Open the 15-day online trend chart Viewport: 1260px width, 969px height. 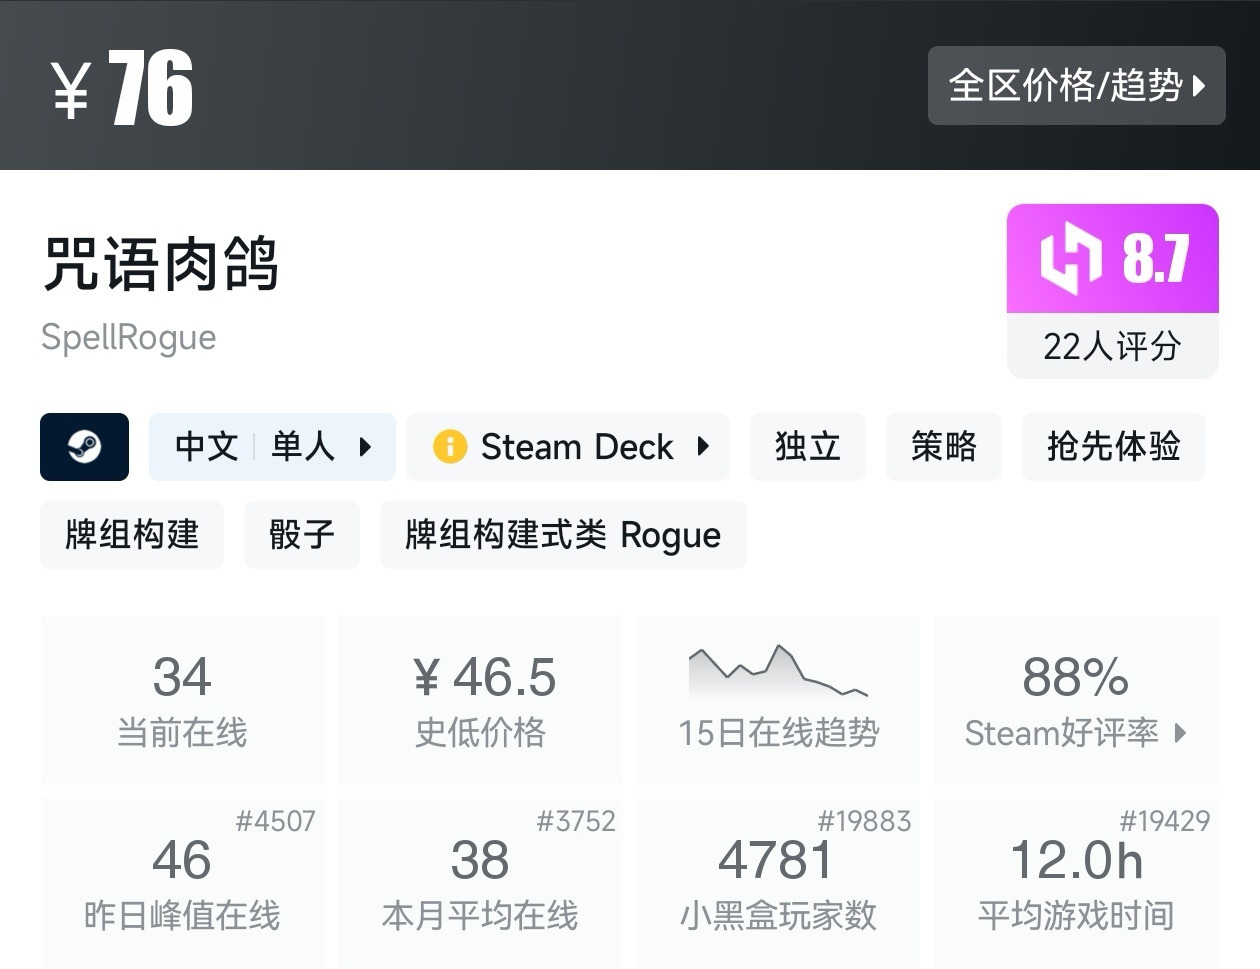(x=778, y=698)
